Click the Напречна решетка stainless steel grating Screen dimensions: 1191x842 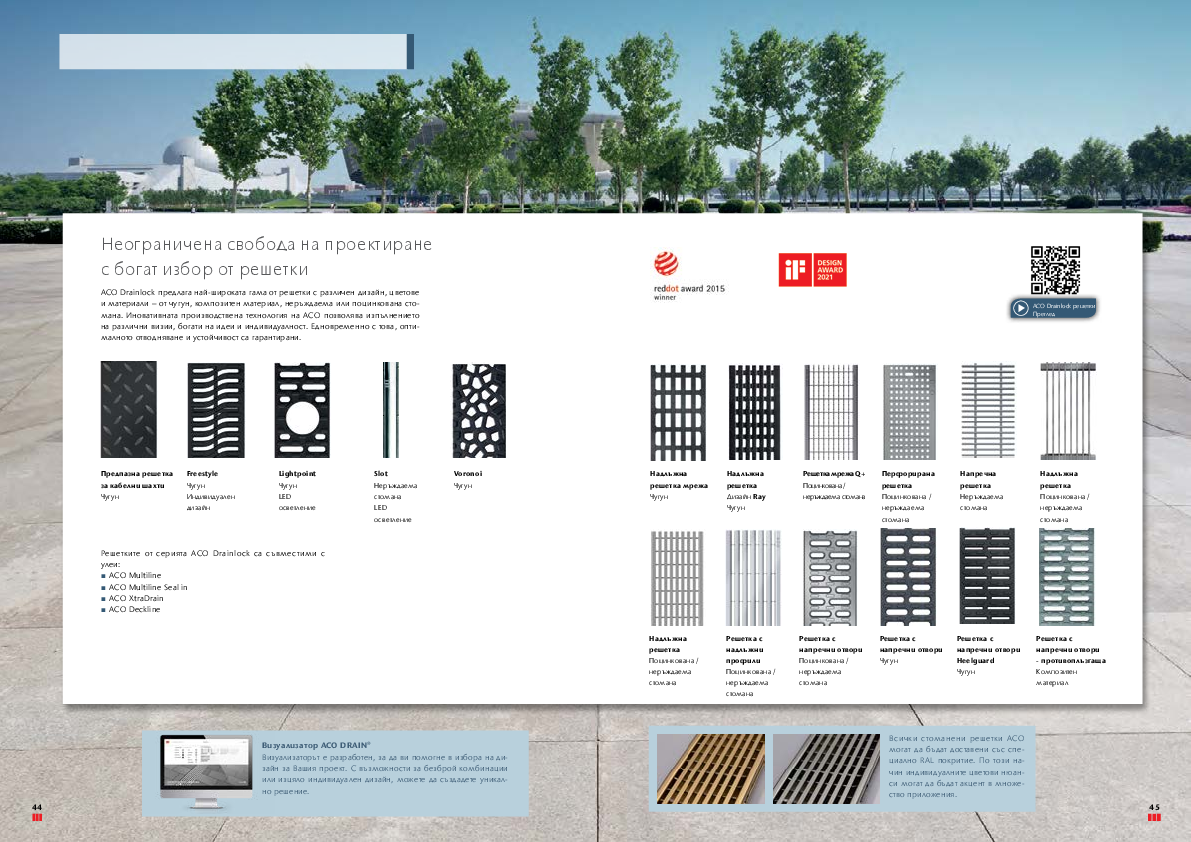(987, 412)
